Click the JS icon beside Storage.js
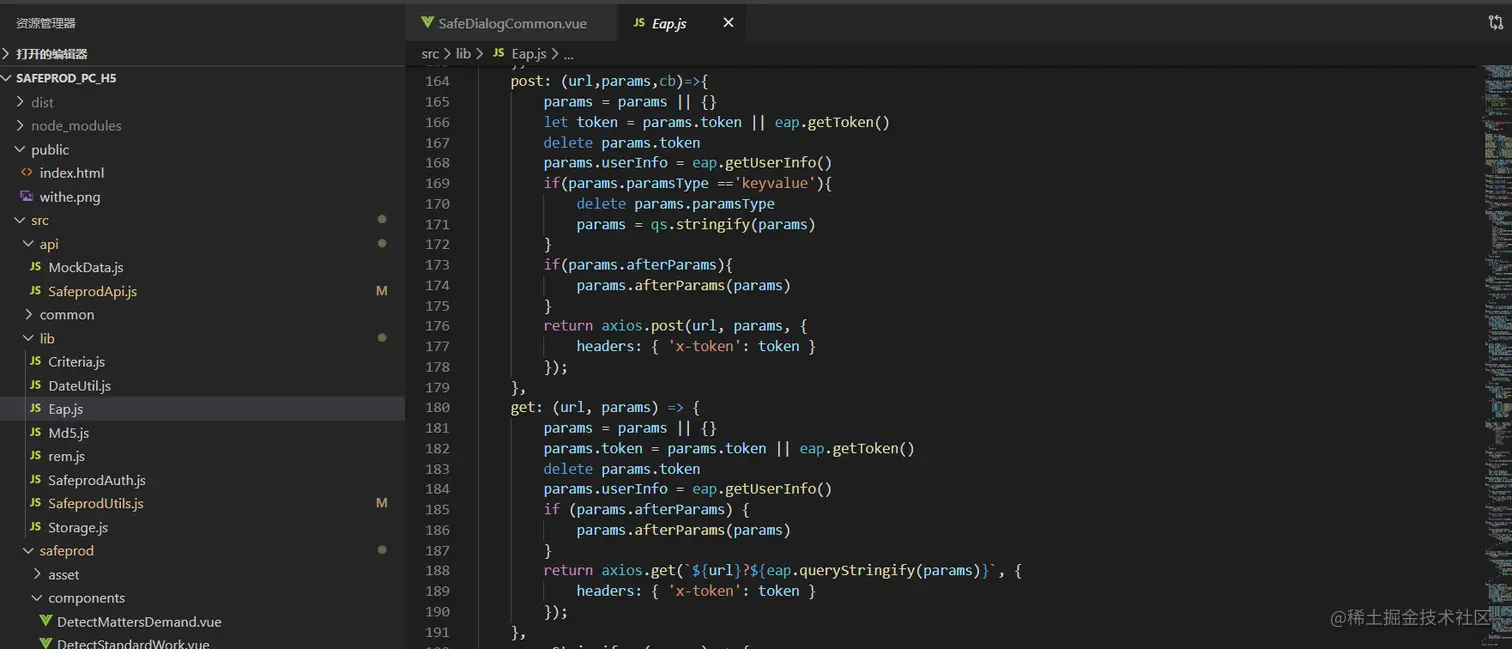 [36, 527]
